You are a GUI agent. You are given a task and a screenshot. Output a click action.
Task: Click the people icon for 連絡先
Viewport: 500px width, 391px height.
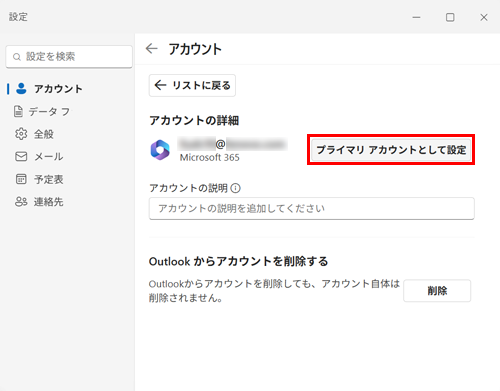point(21,202)
